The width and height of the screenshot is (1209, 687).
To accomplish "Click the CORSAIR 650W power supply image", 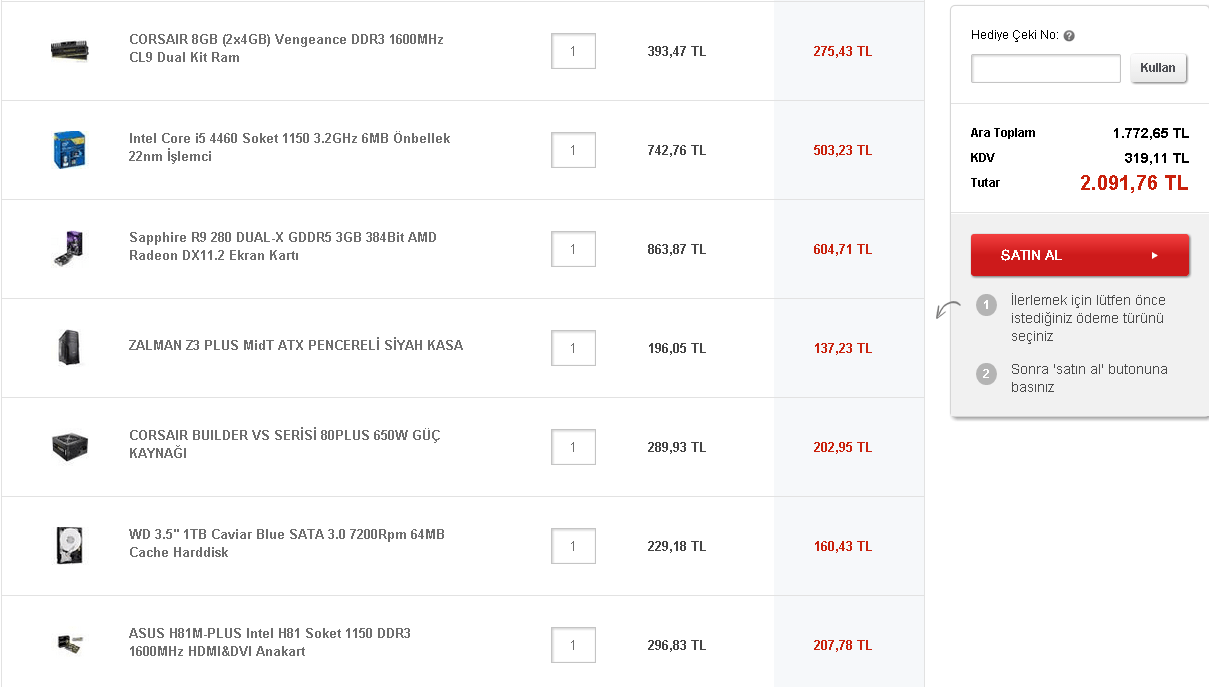I will 69,446.
